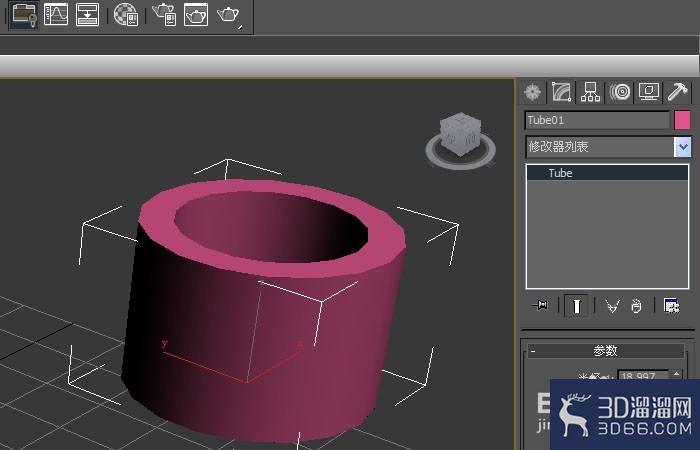This screenshot has width=700, height=450.
Task: Switch to the Motion panel
Action: point(620,92)
